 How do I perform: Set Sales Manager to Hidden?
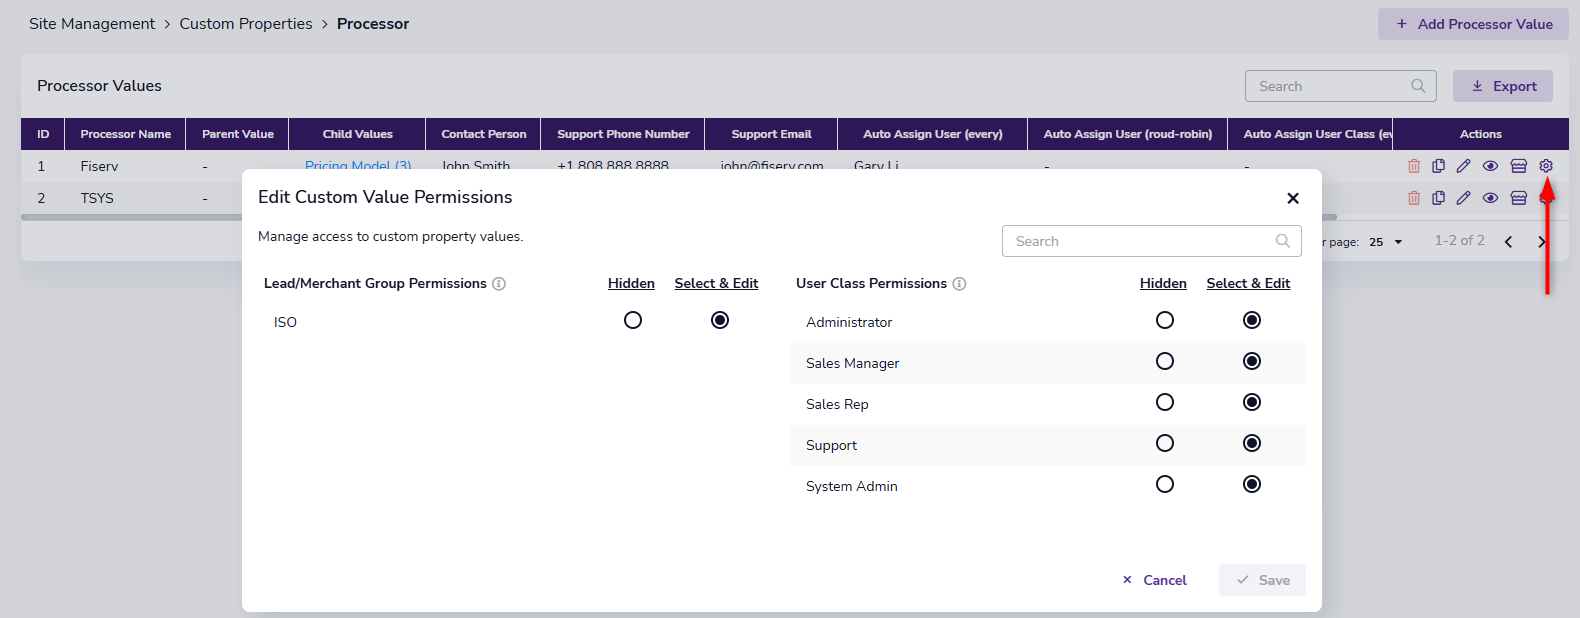(1165, 361)
